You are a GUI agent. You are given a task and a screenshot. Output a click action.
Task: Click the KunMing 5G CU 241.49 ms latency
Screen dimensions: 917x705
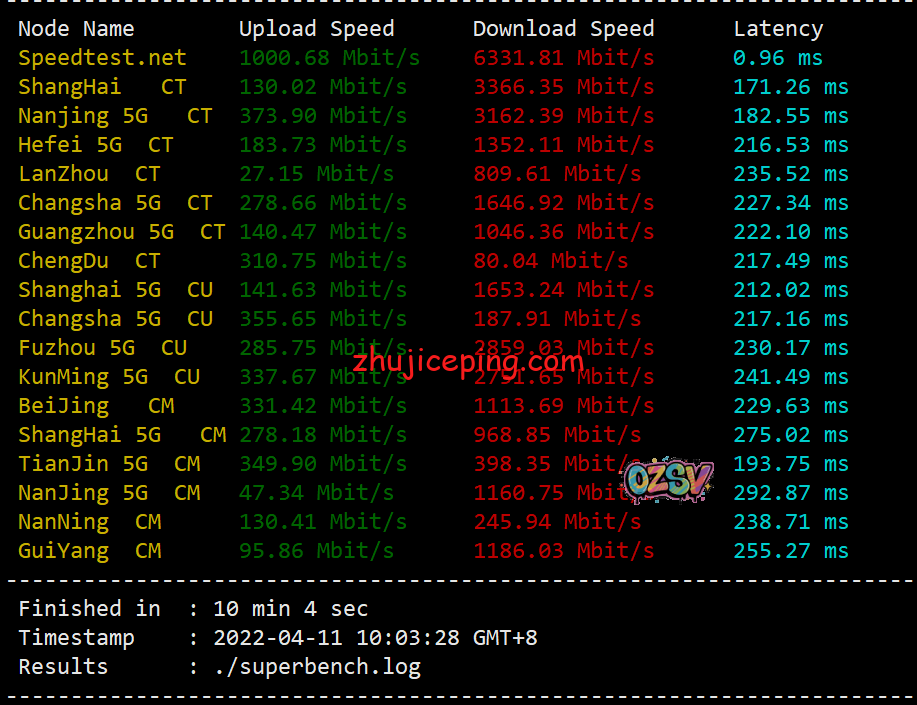(x=791, y=377)
